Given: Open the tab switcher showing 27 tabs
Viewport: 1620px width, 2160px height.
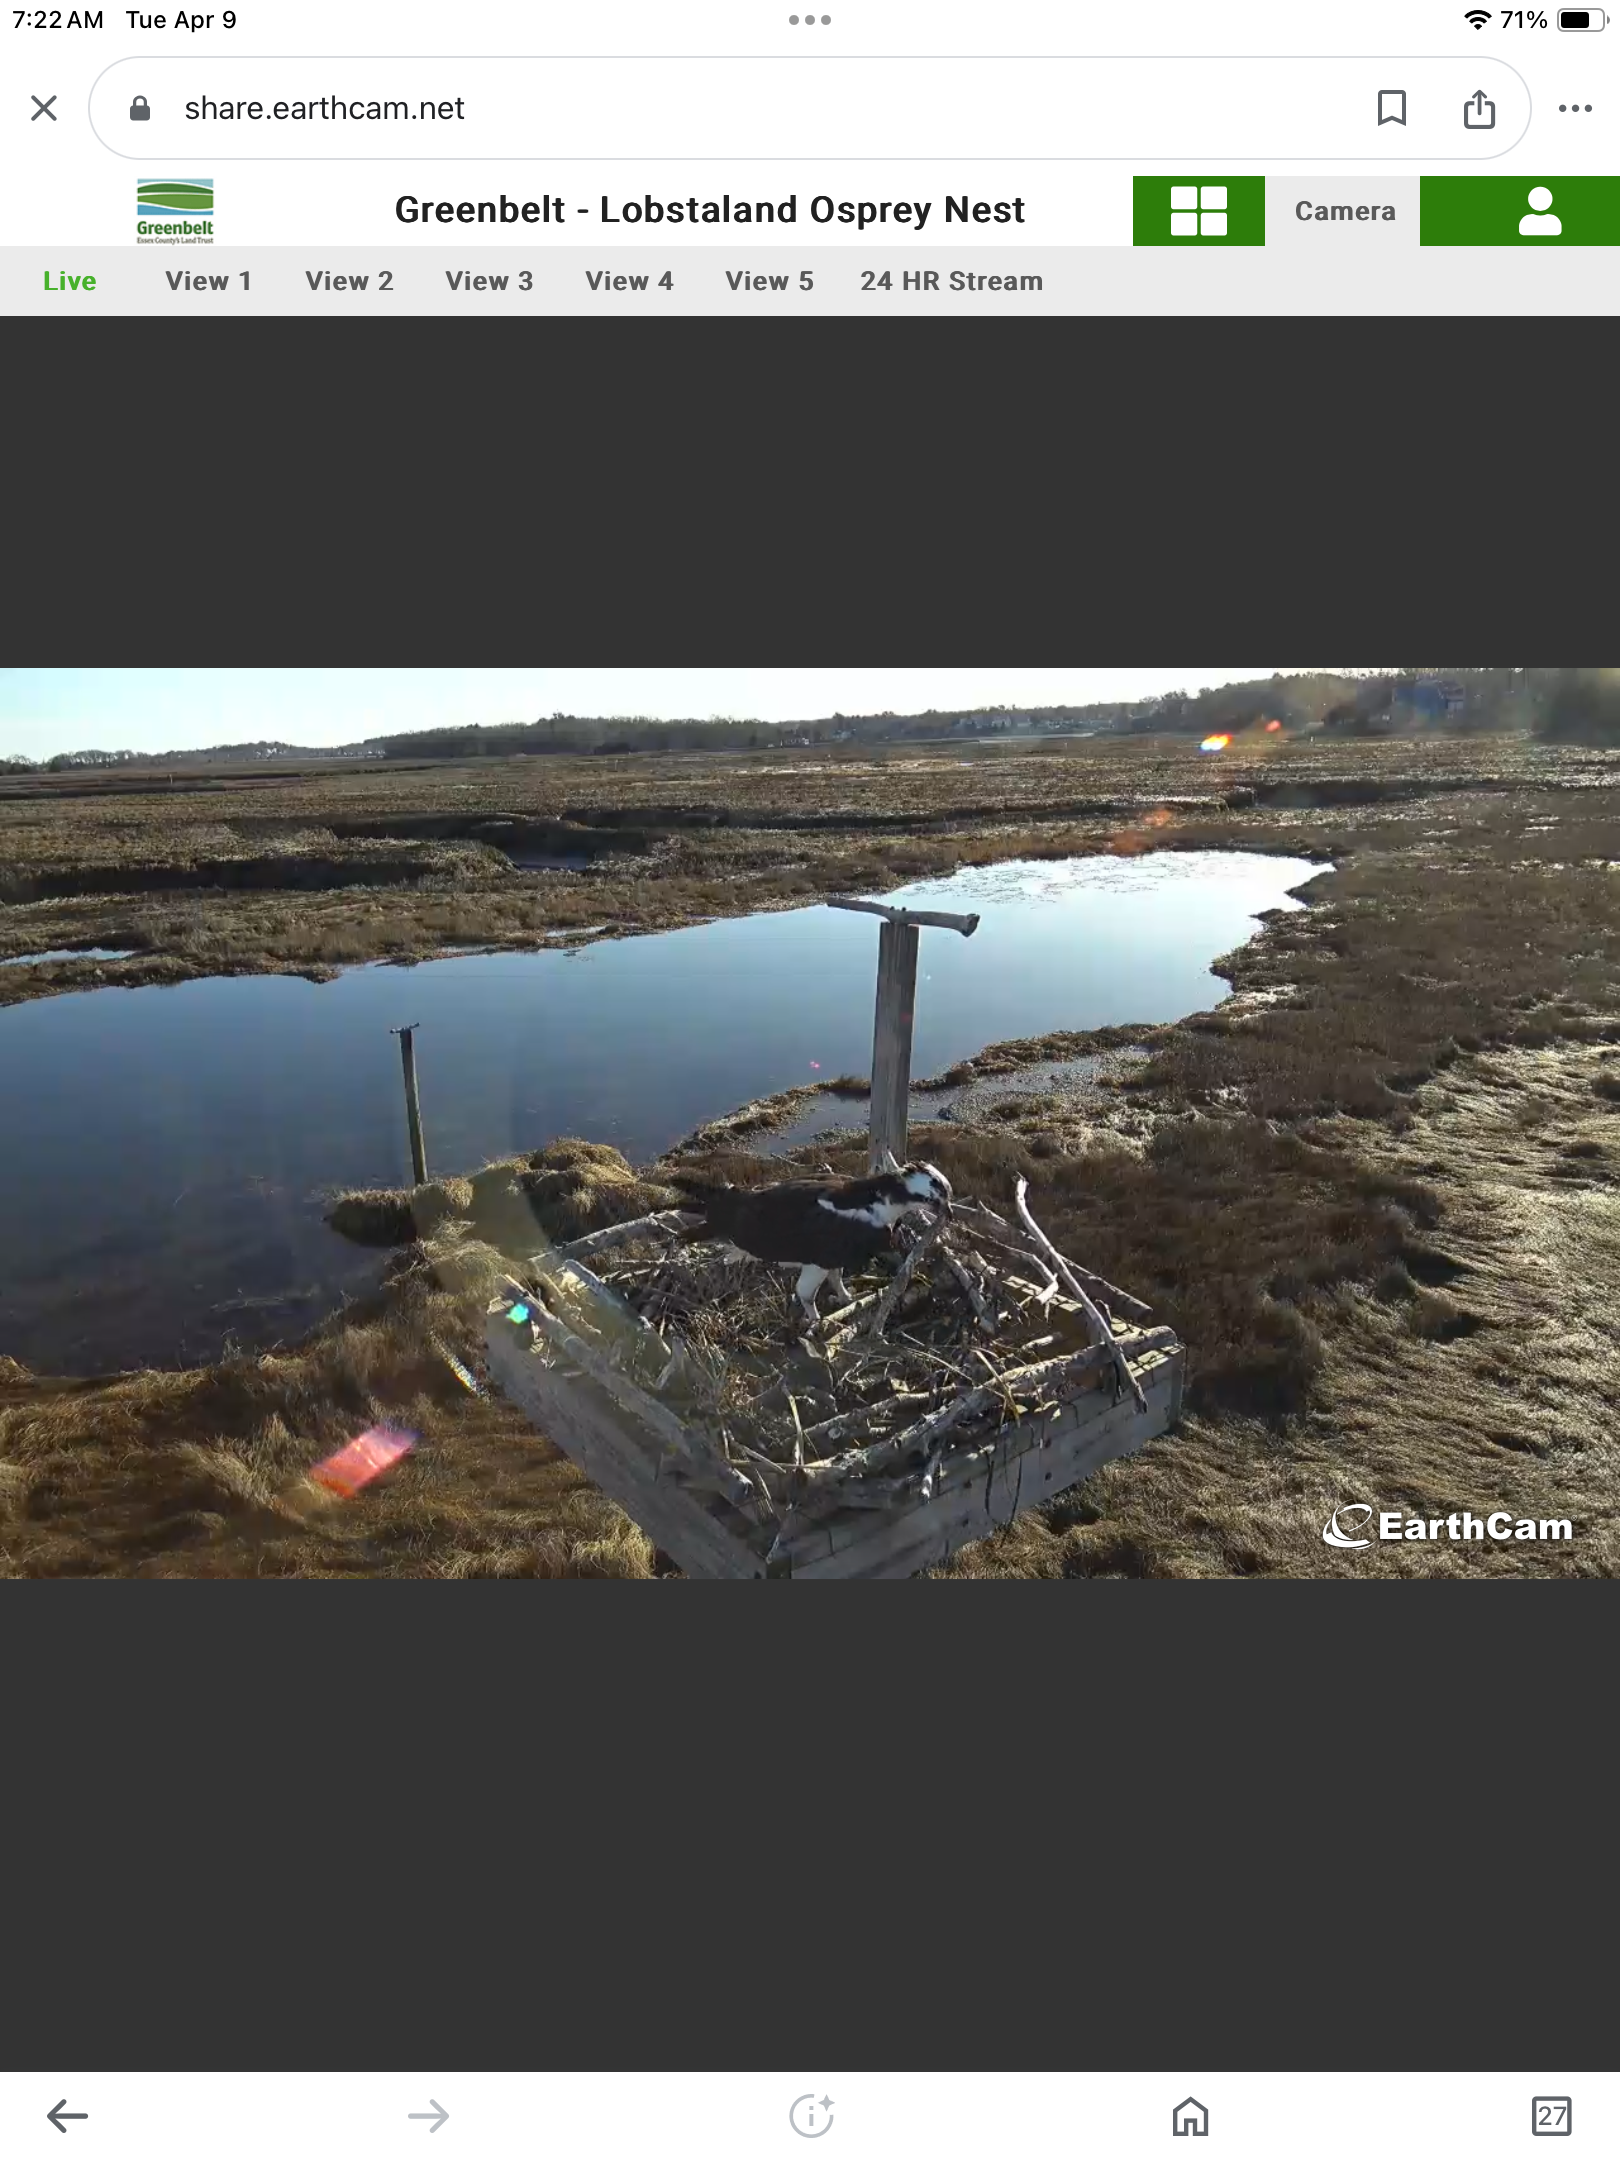Looking at the screenshot, I should point(1551,2116).
